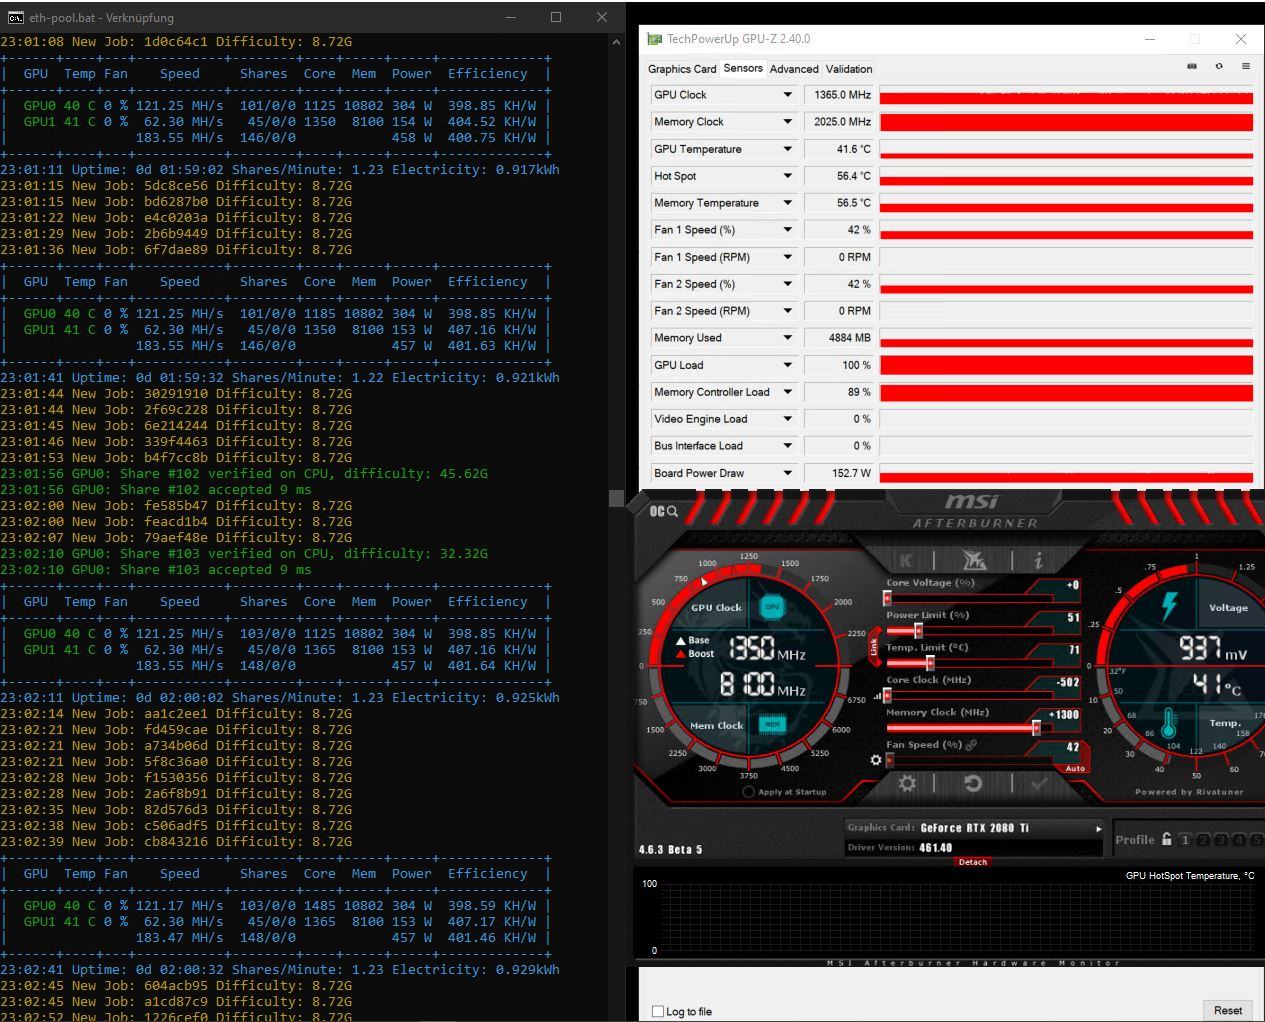The width and height of the screenshot is (1265, 1022).
Task: Select profile slot 2
Action: coord(1203,840)
